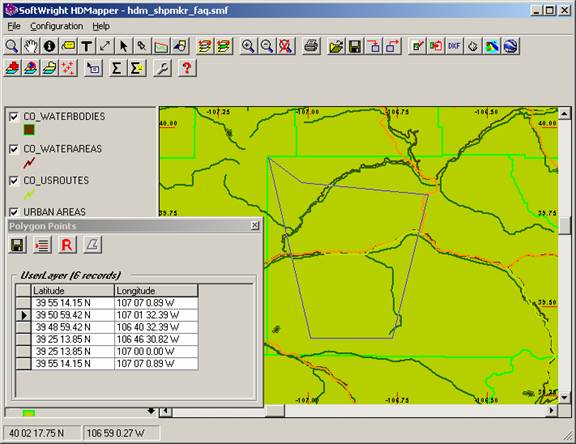Click the zoom in plus magnifier

coord(248,46)
